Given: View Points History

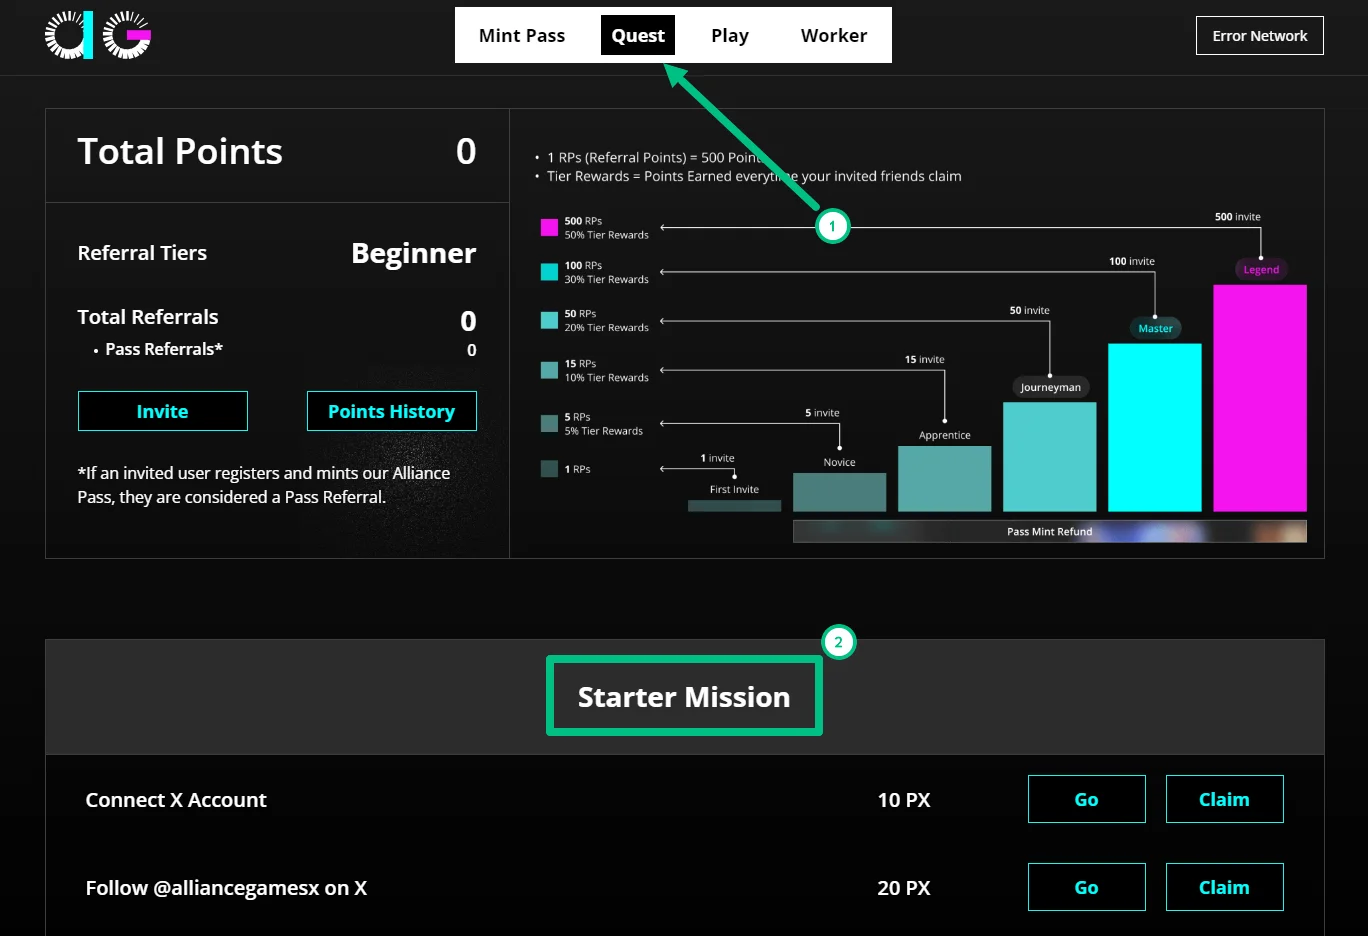Looking at the screenshot, I should pyautogui.click(x=392, y=411).
